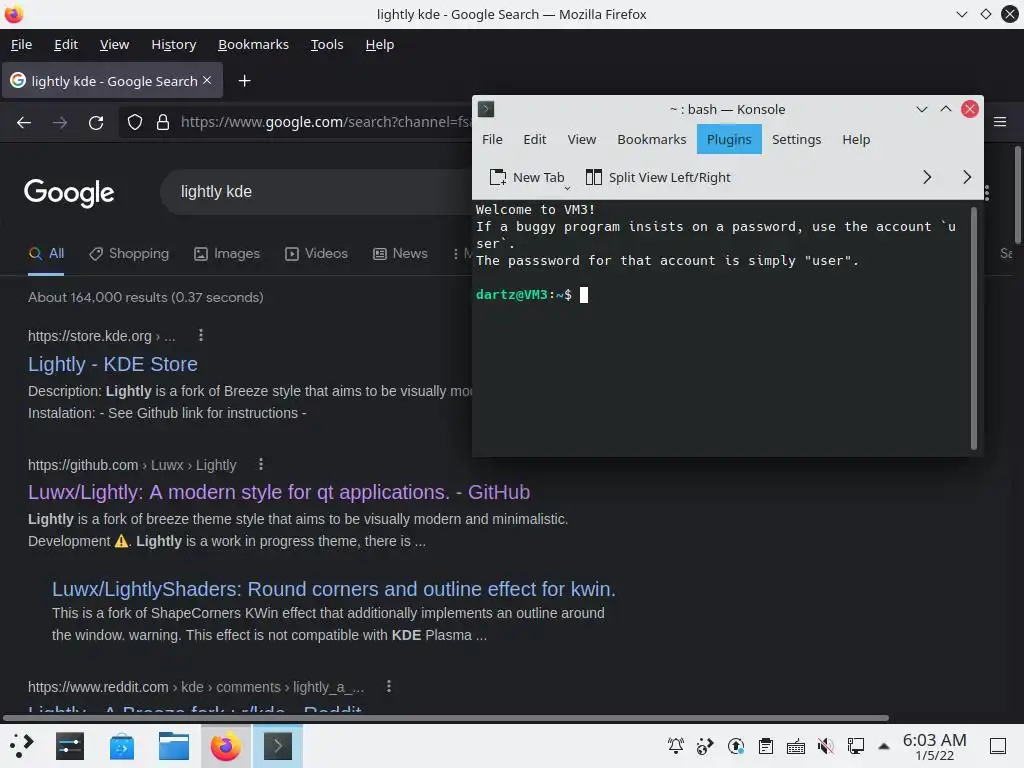This screenshot has height=768, width=1024.
Task: Open the tracking protection shield icon
Action: (x=135, y=122)
